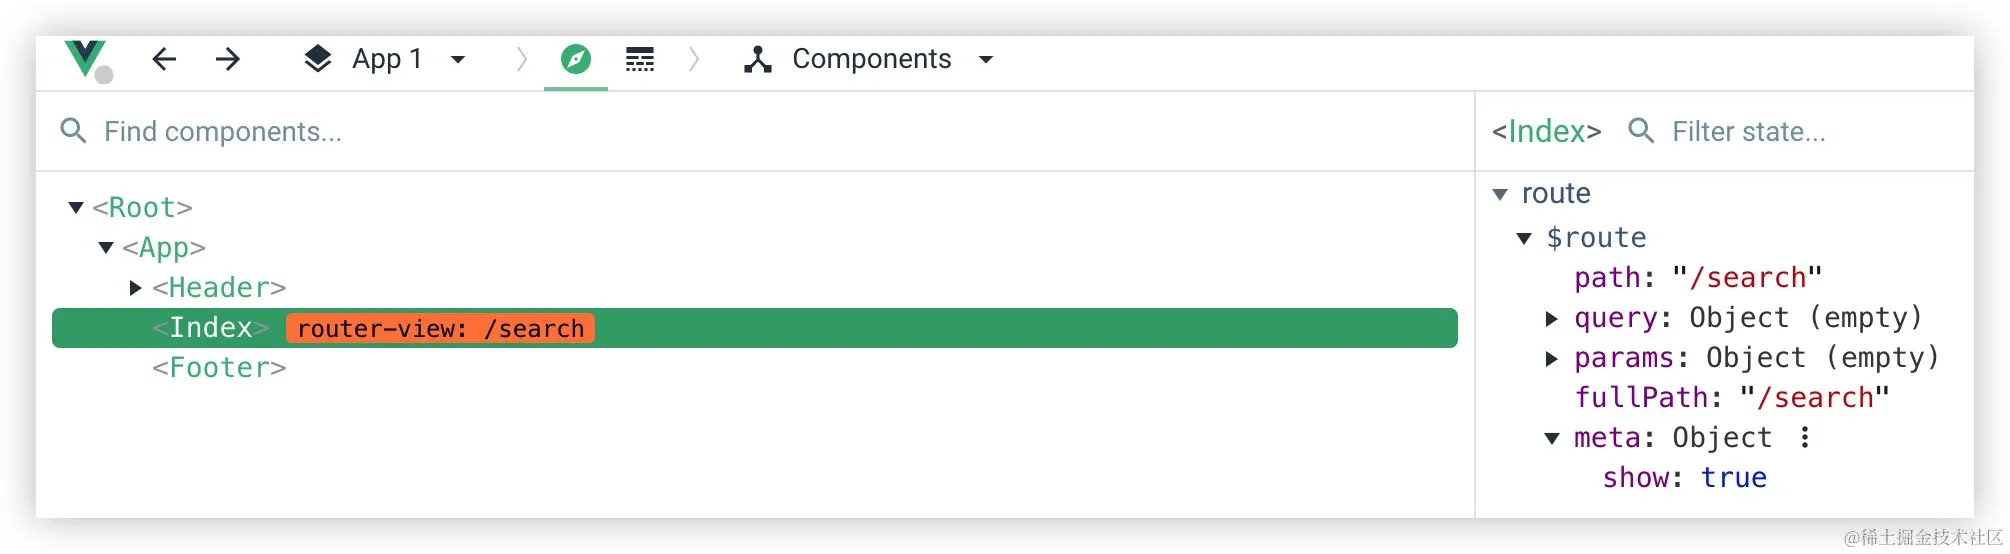Collapse the App tree node

click(x=106, y=247)
